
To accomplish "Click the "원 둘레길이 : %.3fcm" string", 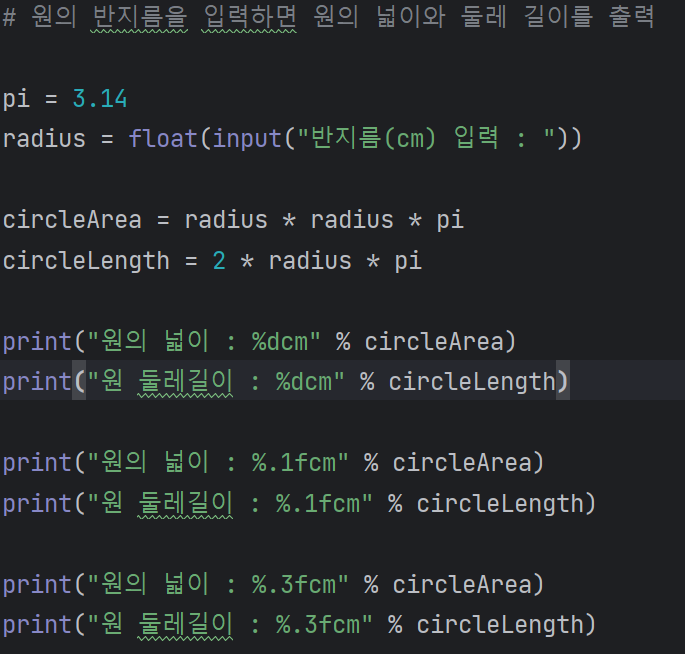I will coord(230,624).
